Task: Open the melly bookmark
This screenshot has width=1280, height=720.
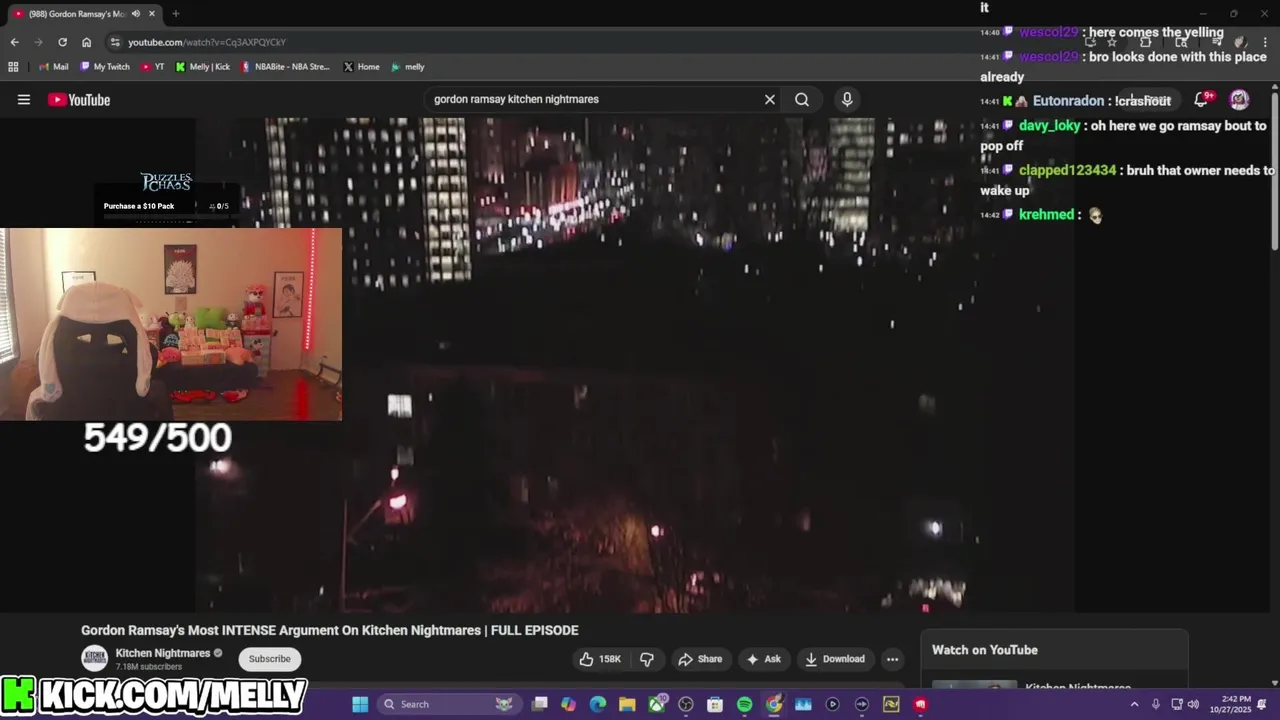Action: pos(408,67)
